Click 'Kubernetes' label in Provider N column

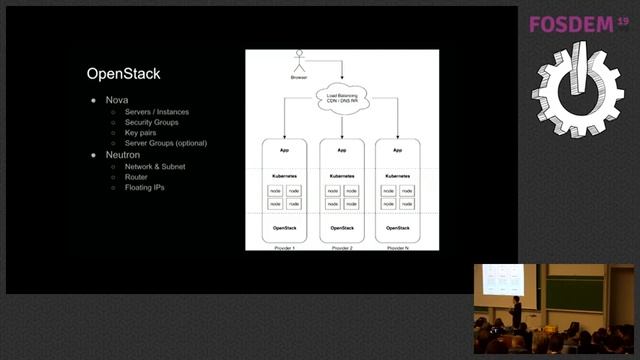(398, 176)
